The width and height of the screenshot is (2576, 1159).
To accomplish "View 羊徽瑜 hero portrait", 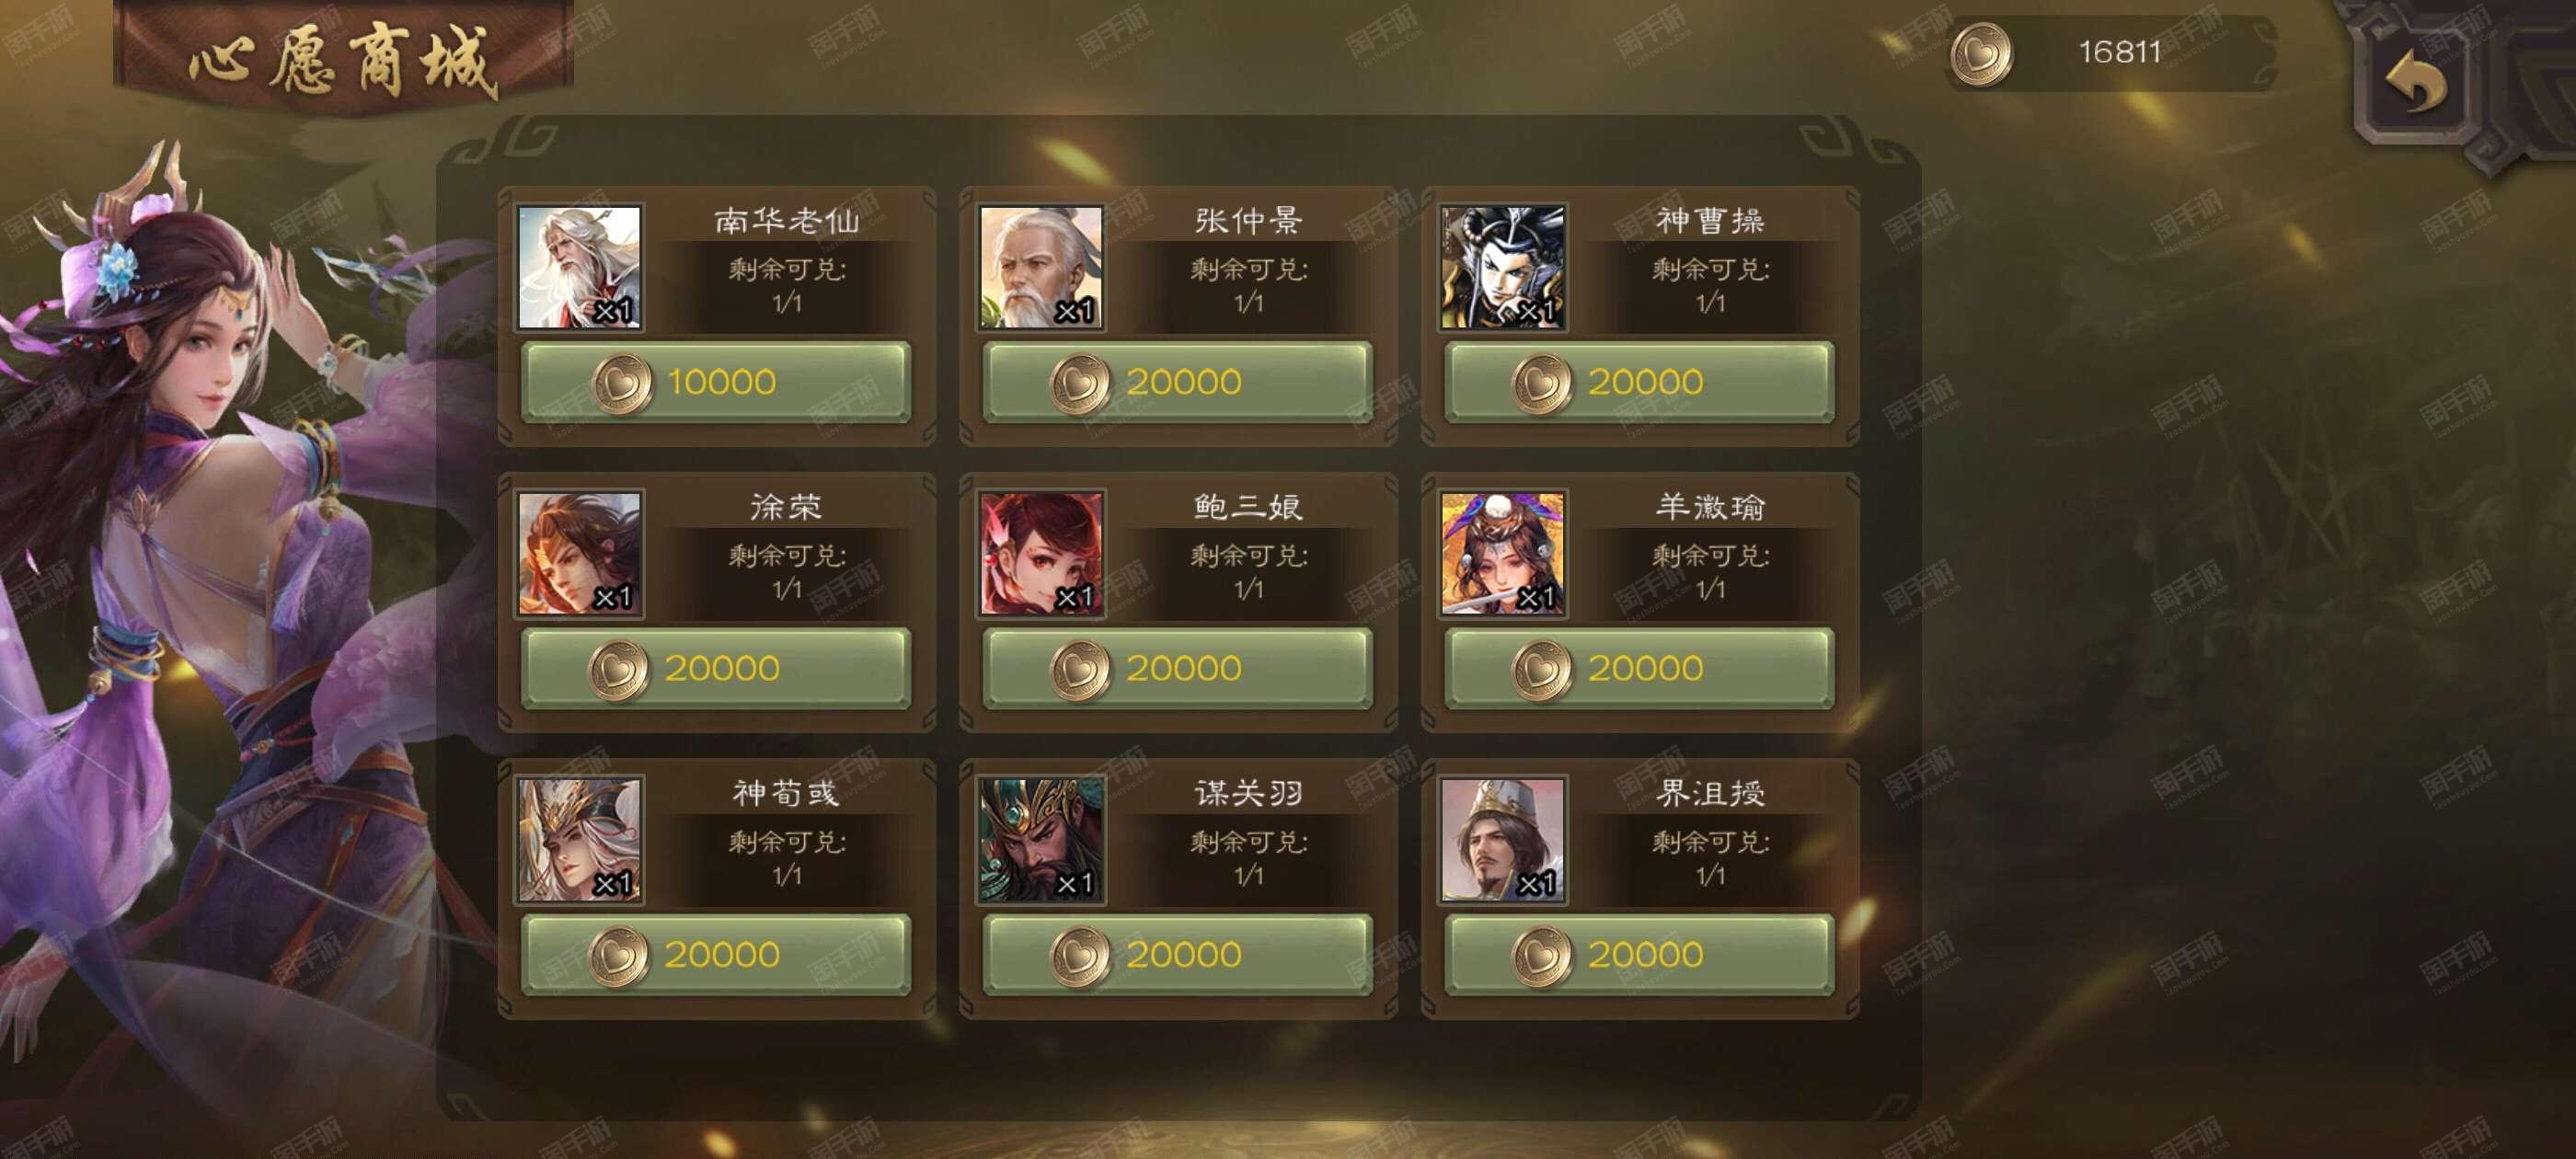I will (x=1503, y=553).
